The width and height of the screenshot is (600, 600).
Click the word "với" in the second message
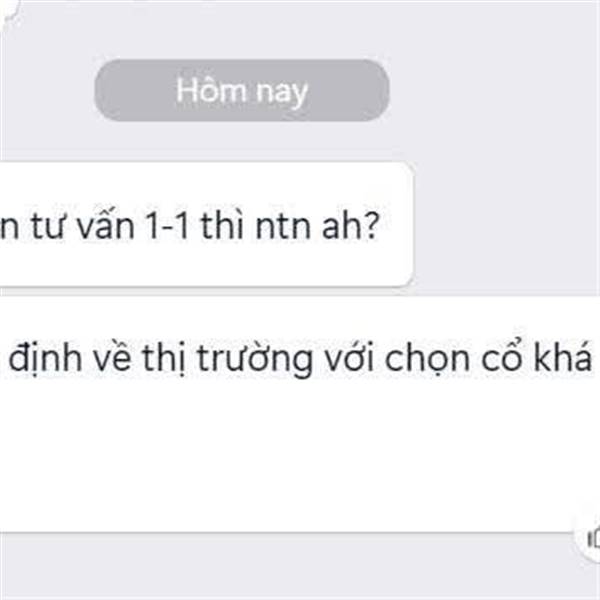point(348,356)
